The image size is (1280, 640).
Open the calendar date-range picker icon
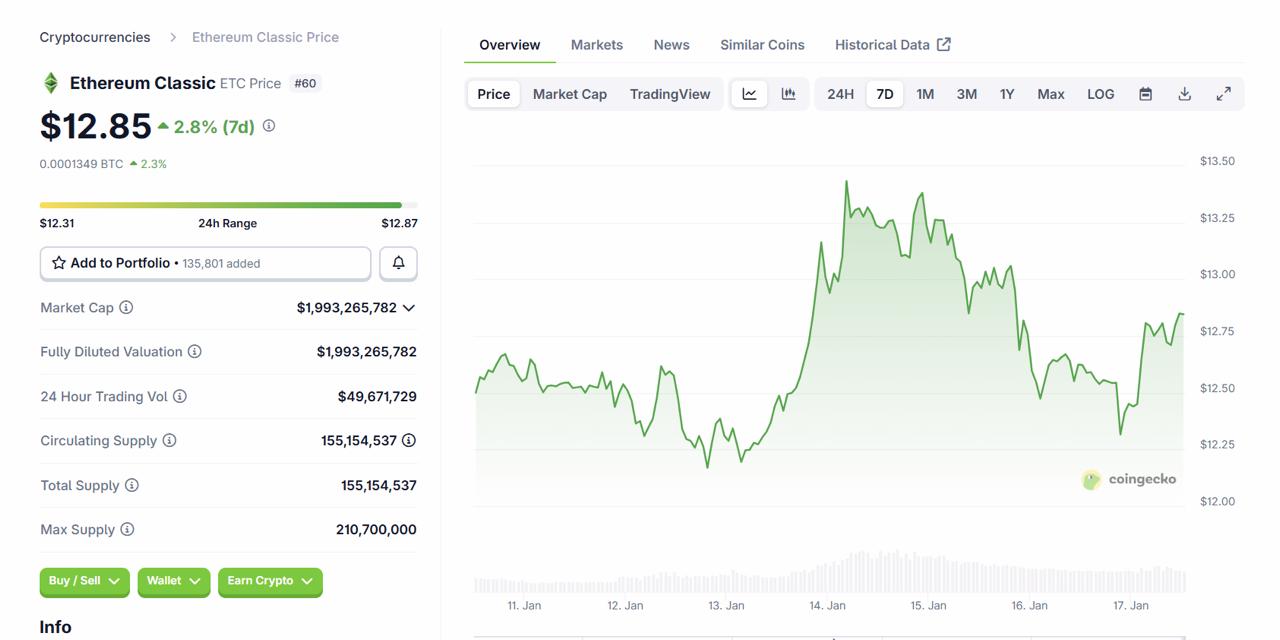point(1144,93)
